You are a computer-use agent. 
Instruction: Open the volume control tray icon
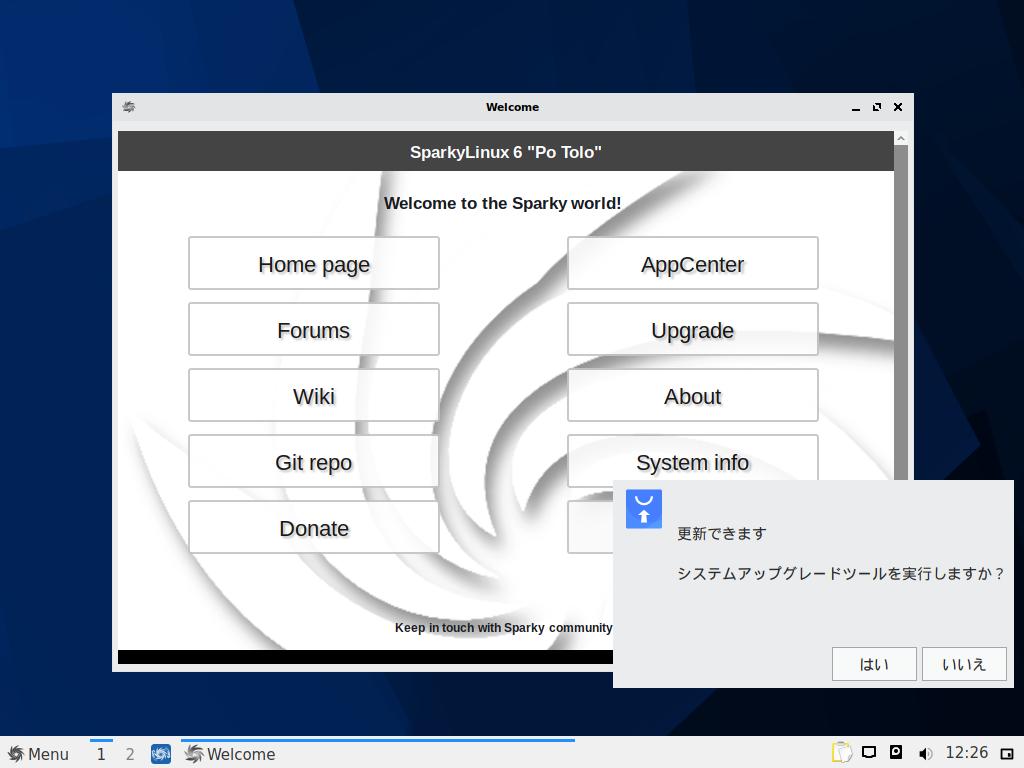tap(925, 754)
